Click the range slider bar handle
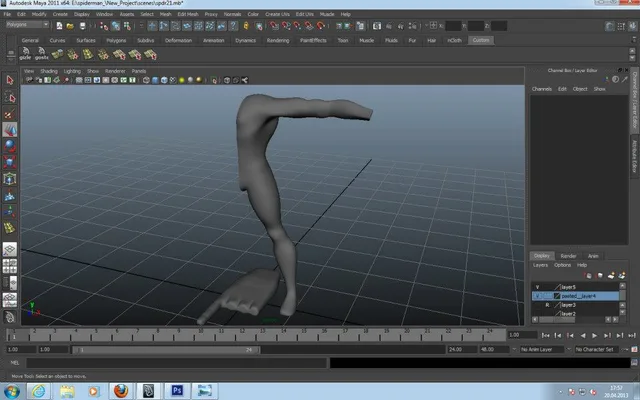 [x=166, y=350]
